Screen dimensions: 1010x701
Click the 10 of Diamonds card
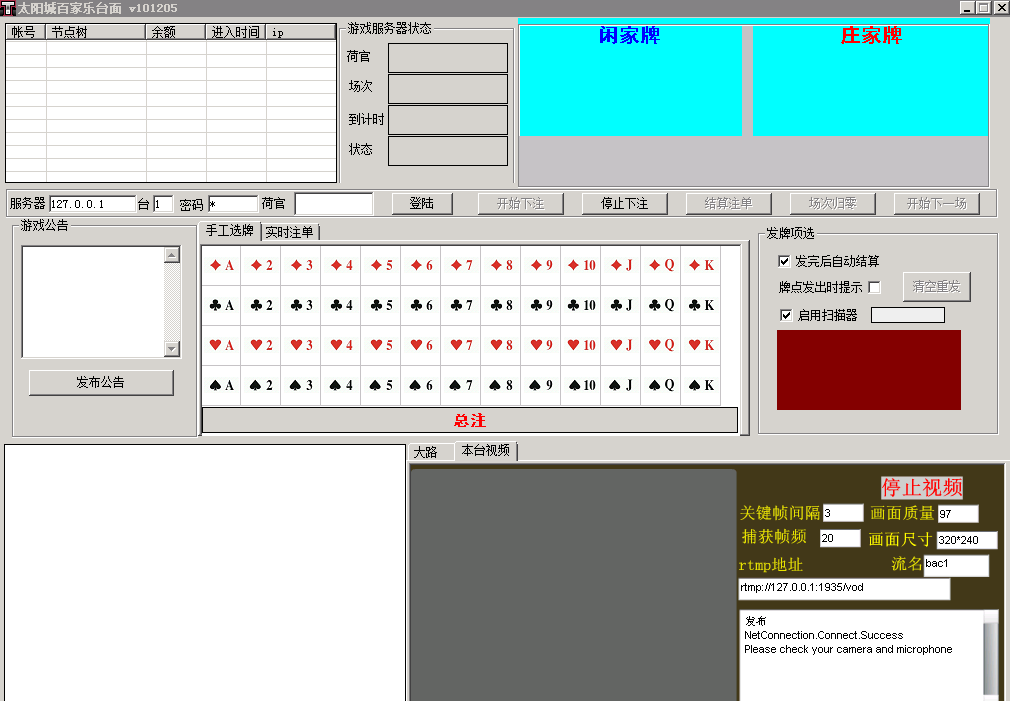point(581,265)
